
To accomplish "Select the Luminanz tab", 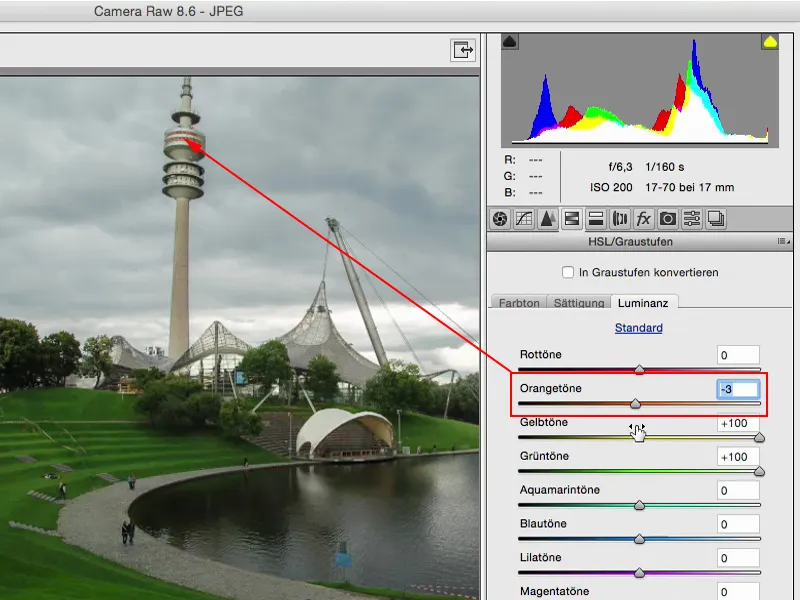I will click(x=643, y=303).
